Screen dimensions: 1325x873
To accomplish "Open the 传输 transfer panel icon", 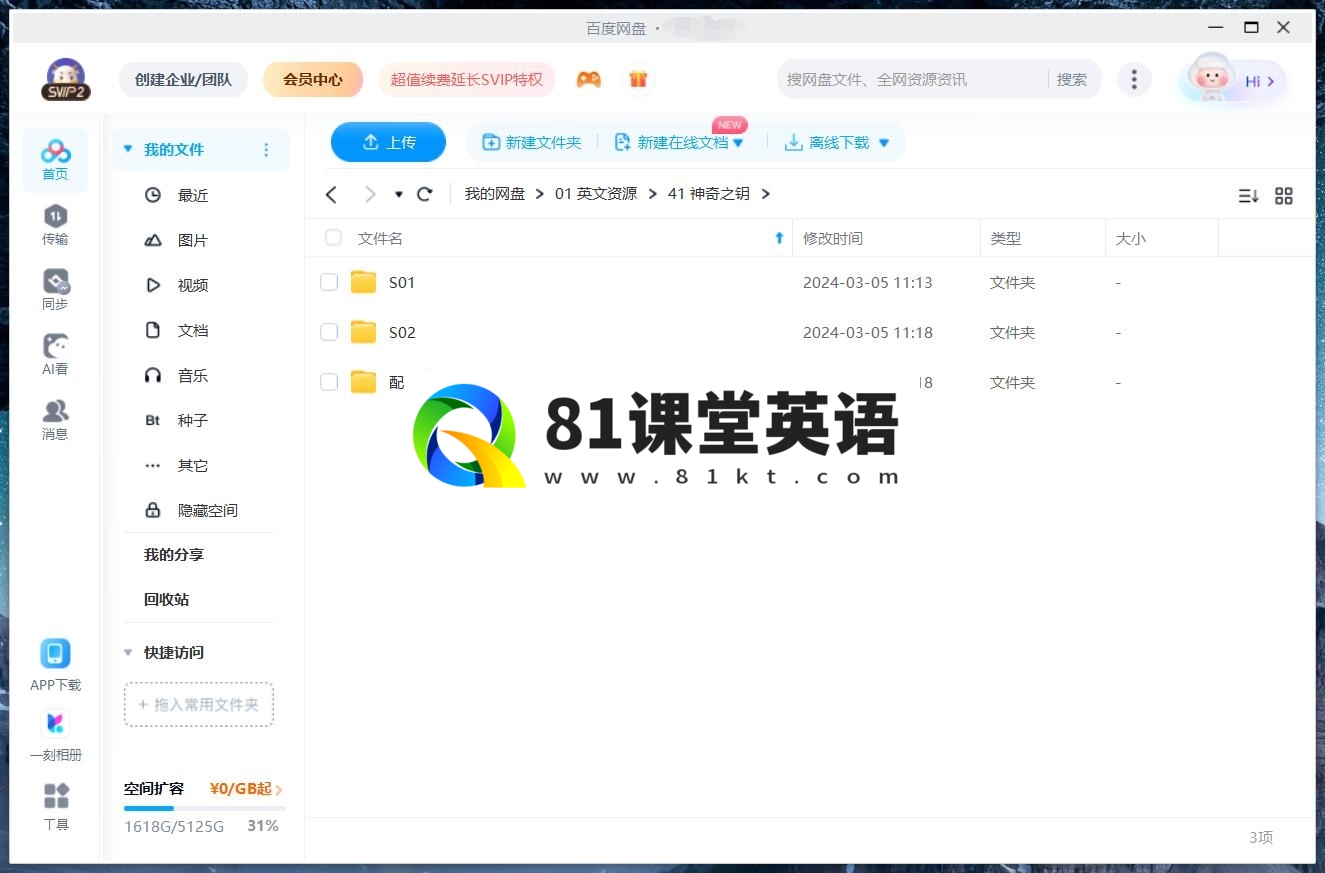I will (55, 217).
